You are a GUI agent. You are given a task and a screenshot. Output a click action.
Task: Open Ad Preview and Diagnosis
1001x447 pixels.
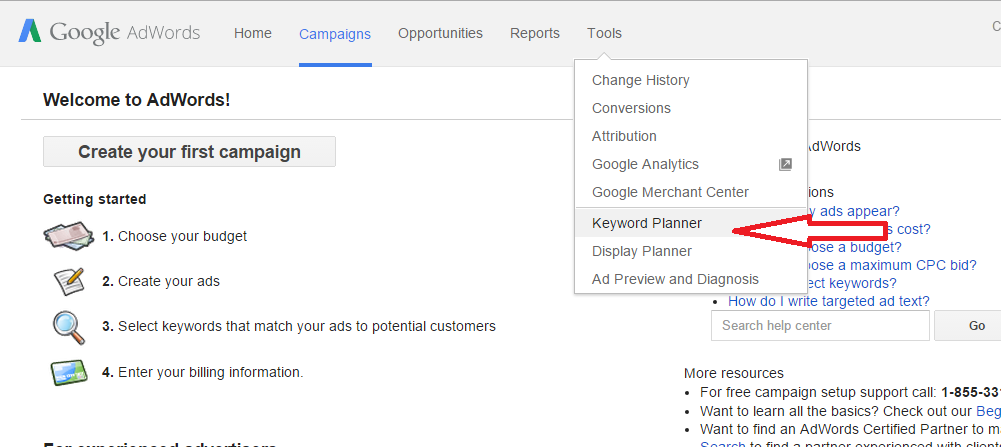click(x=691, y=279)
